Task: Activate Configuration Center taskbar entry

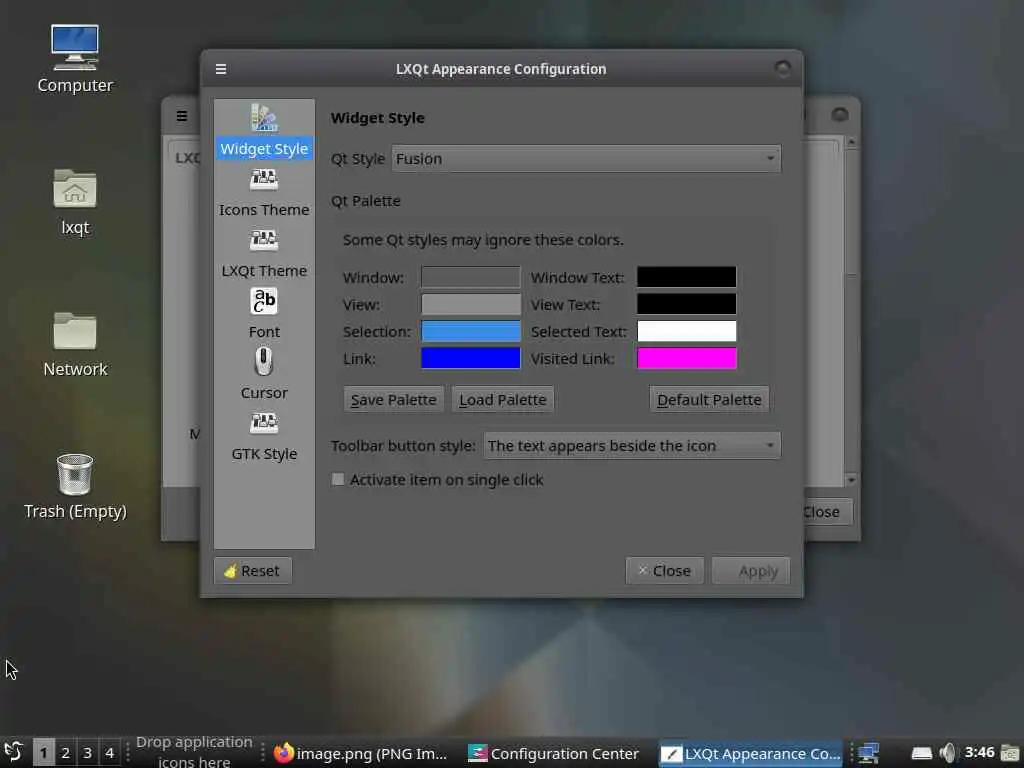Action: [554, 753]
